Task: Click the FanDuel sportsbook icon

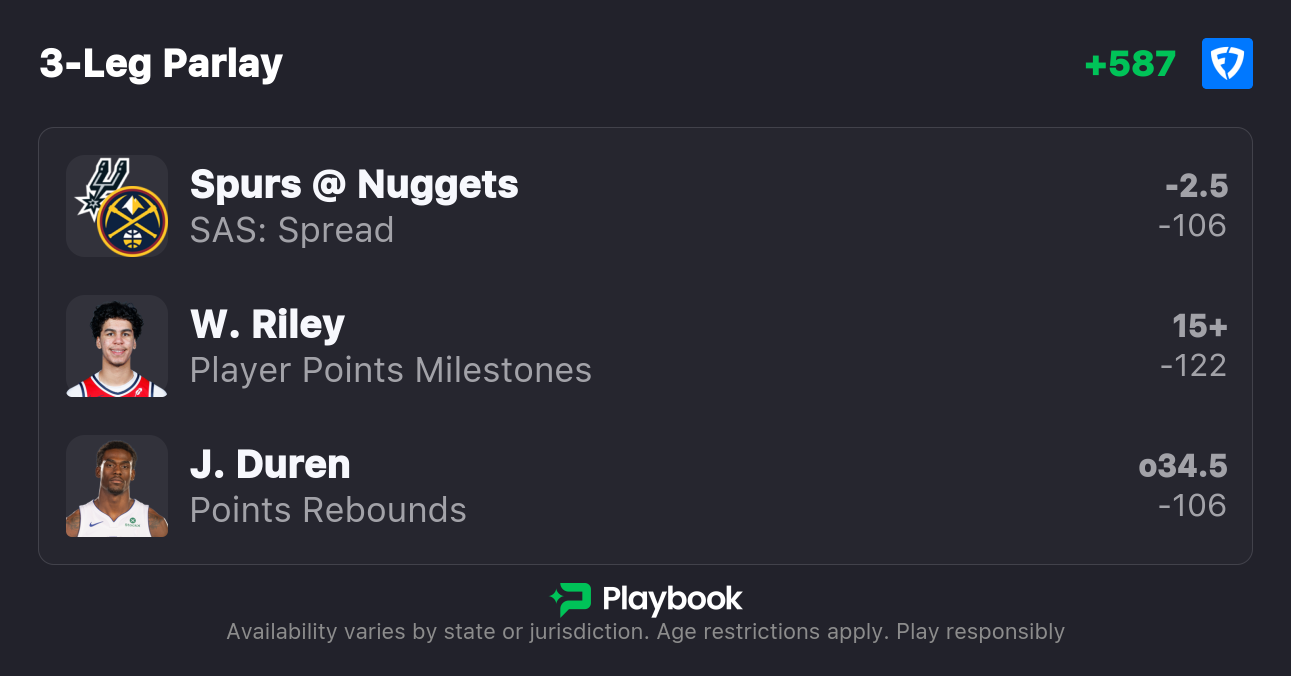Action: pos(1227,64)
